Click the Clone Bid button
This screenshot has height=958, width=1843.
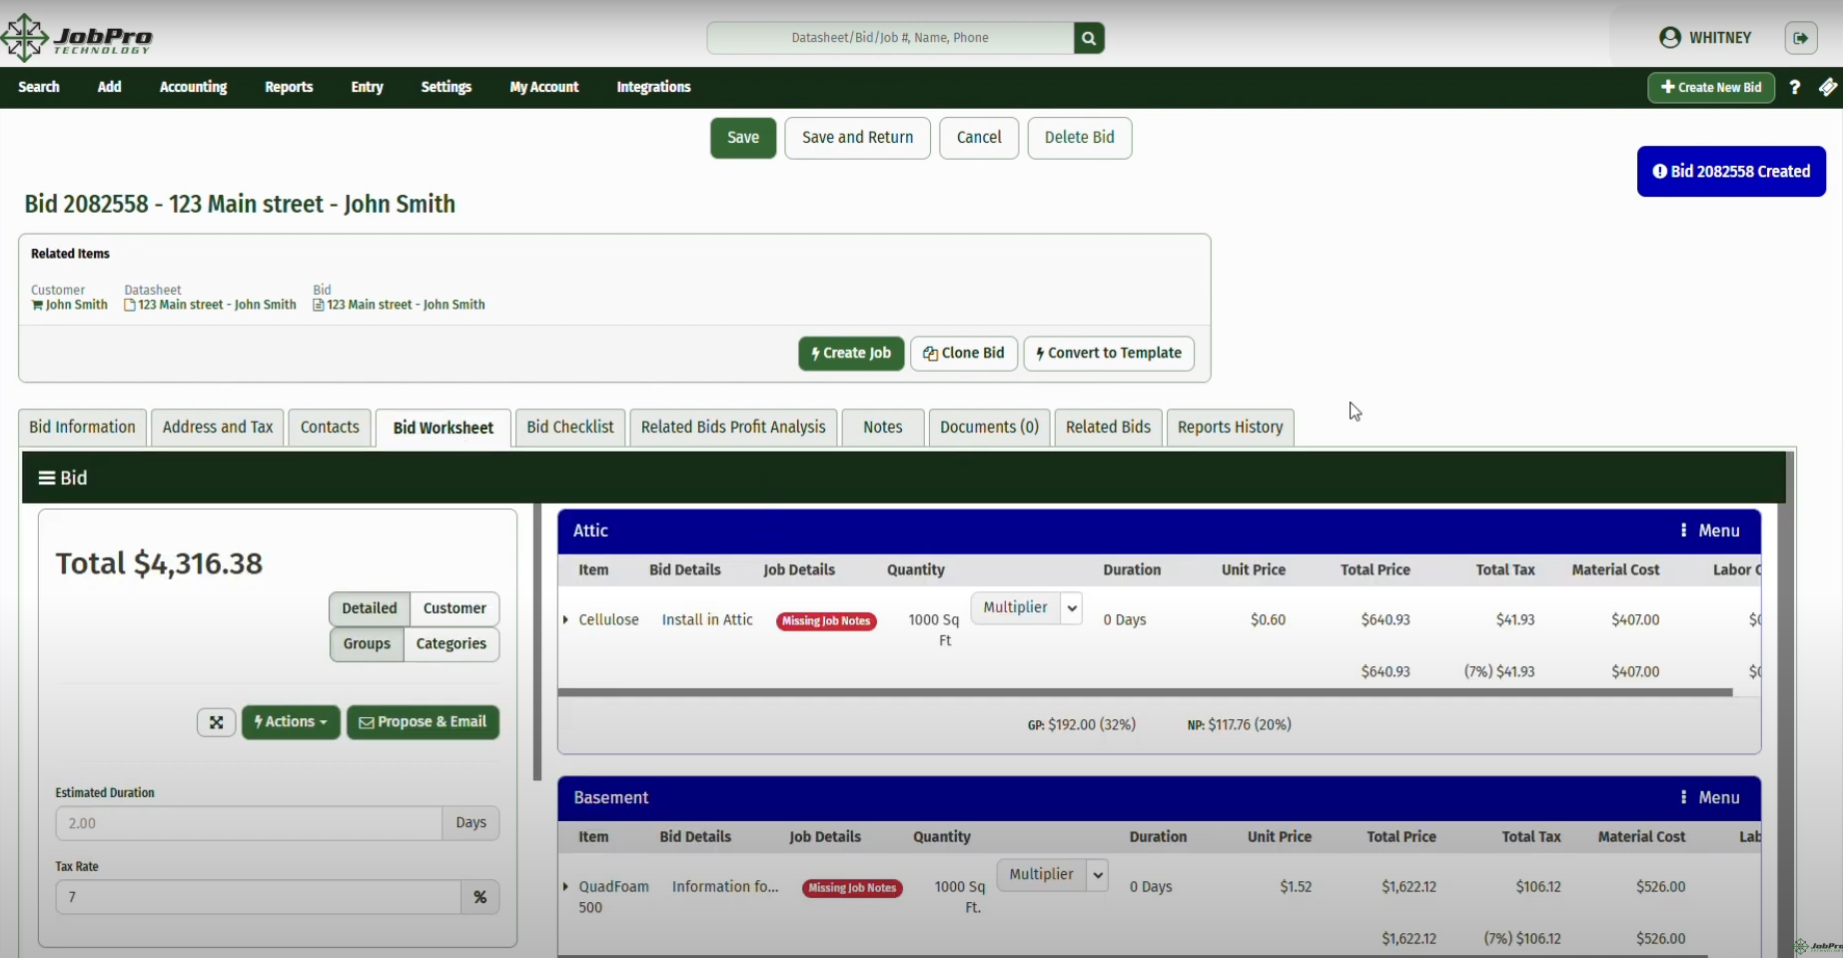963,353
